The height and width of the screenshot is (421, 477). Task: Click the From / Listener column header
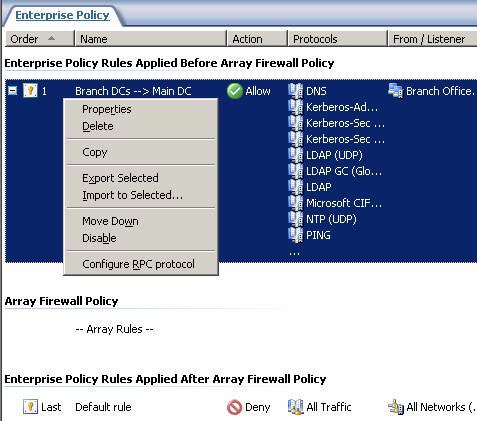(432, 39)
